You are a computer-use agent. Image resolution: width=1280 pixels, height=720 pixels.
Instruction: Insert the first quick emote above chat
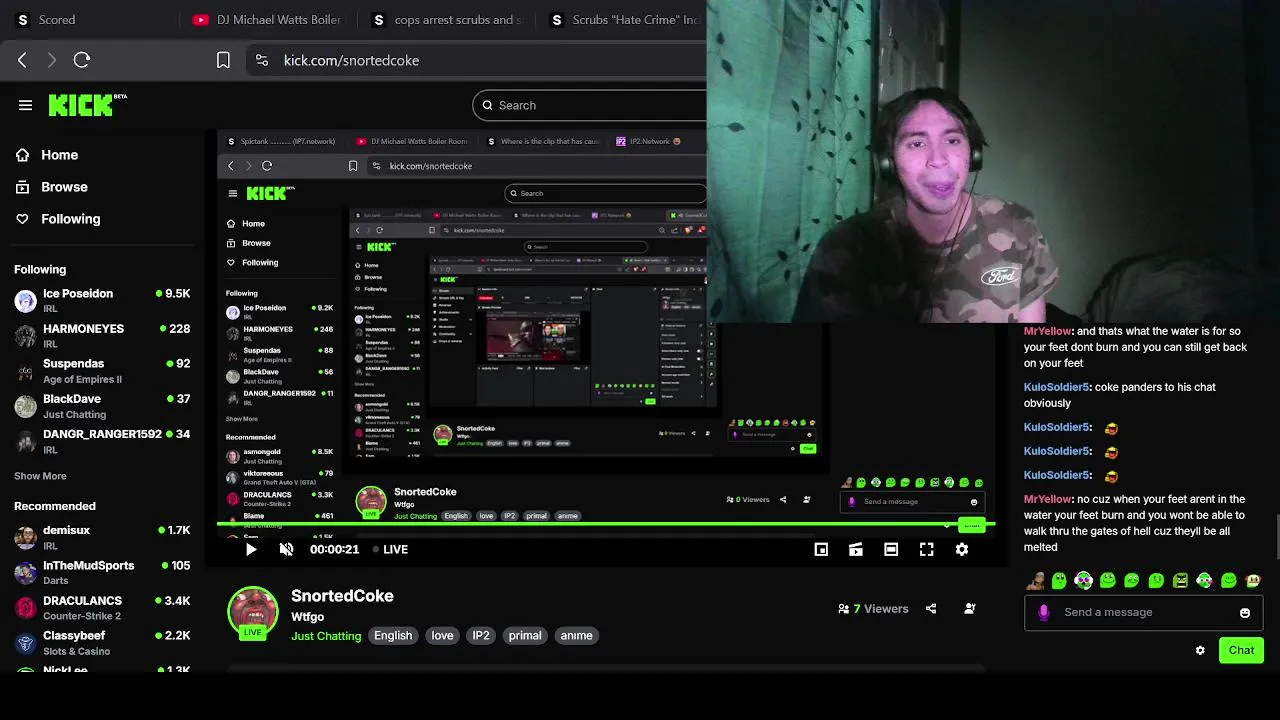point(1035,581)
